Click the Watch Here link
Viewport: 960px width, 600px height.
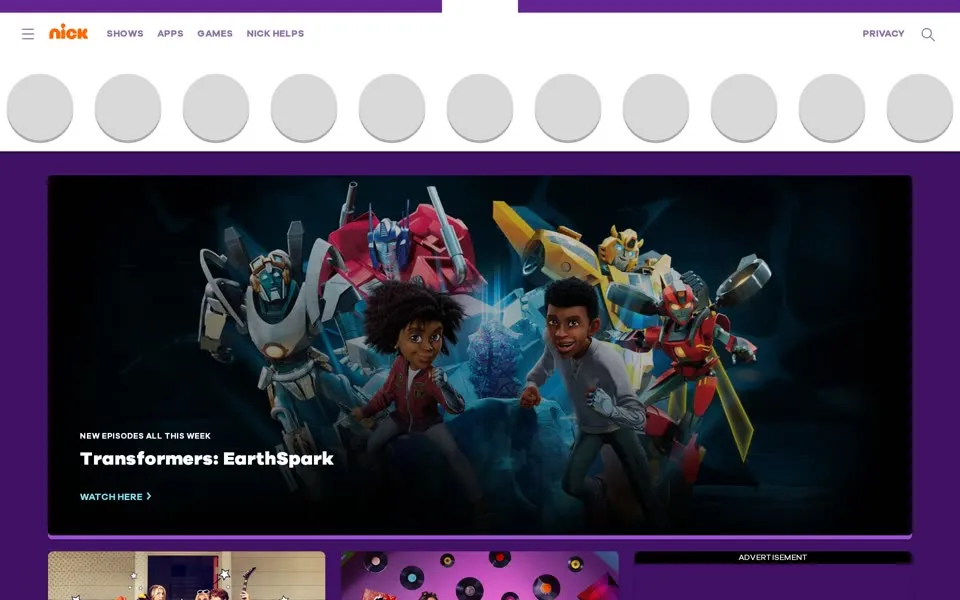[115, 497]
